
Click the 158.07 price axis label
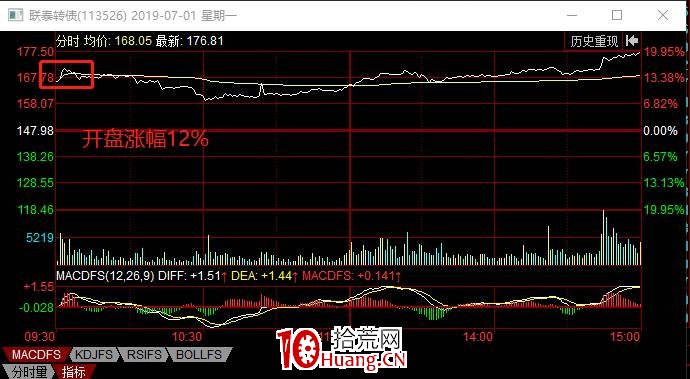pos(35,104)
